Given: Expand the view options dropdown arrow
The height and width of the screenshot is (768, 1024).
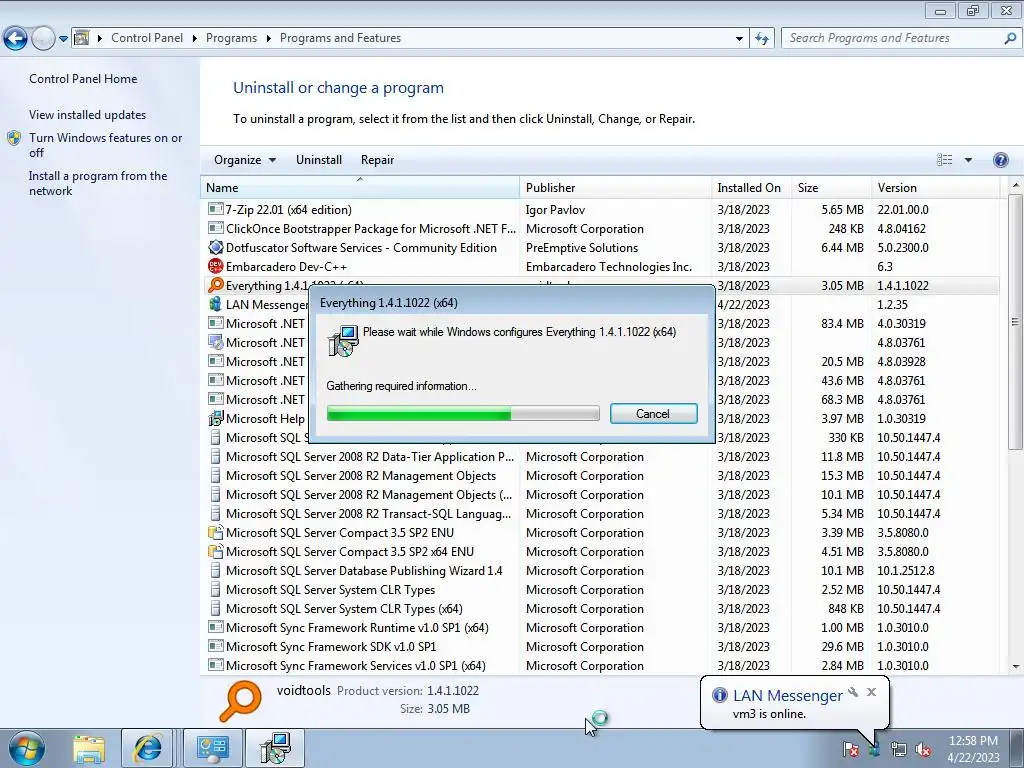Looking at the screenshot, I should click(968, 160).
